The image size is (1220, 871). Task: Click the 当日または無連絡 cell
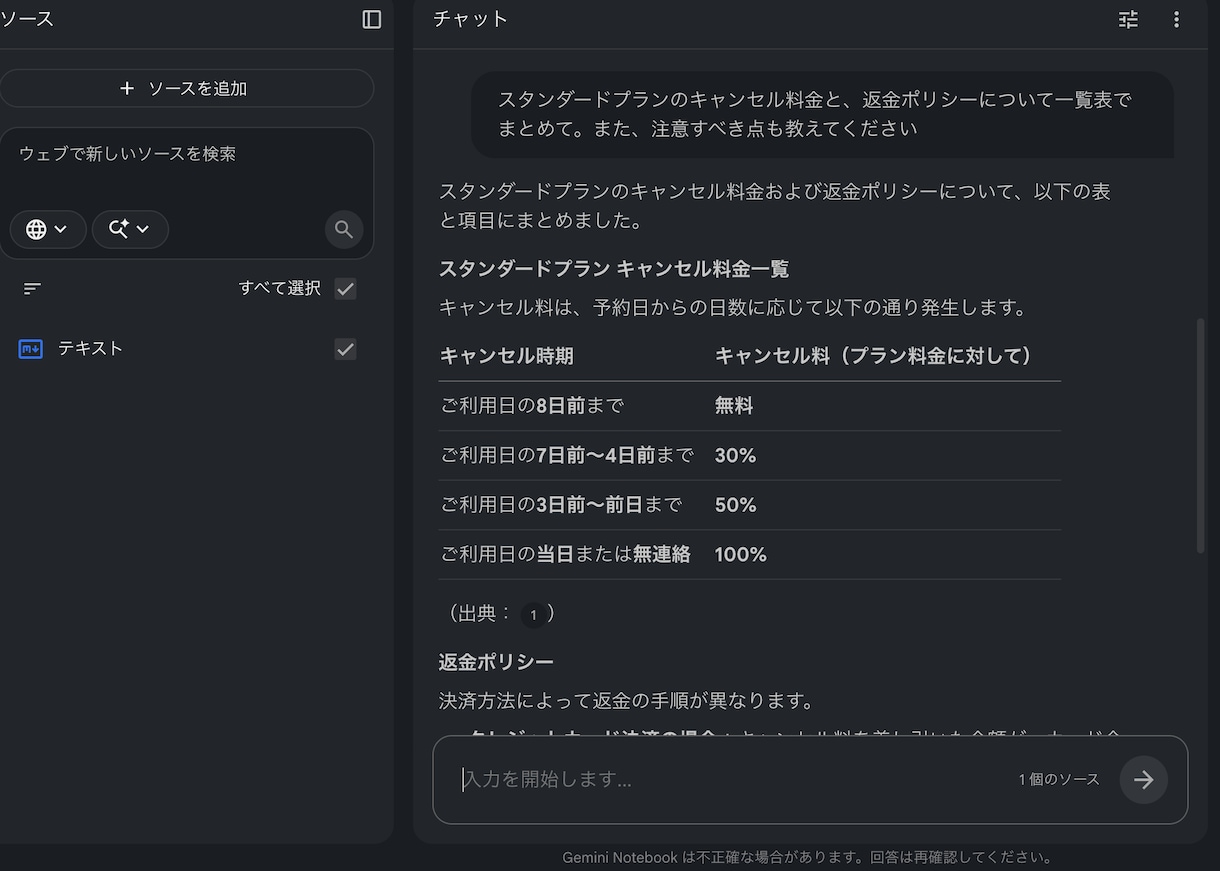(x=566, y=555)
